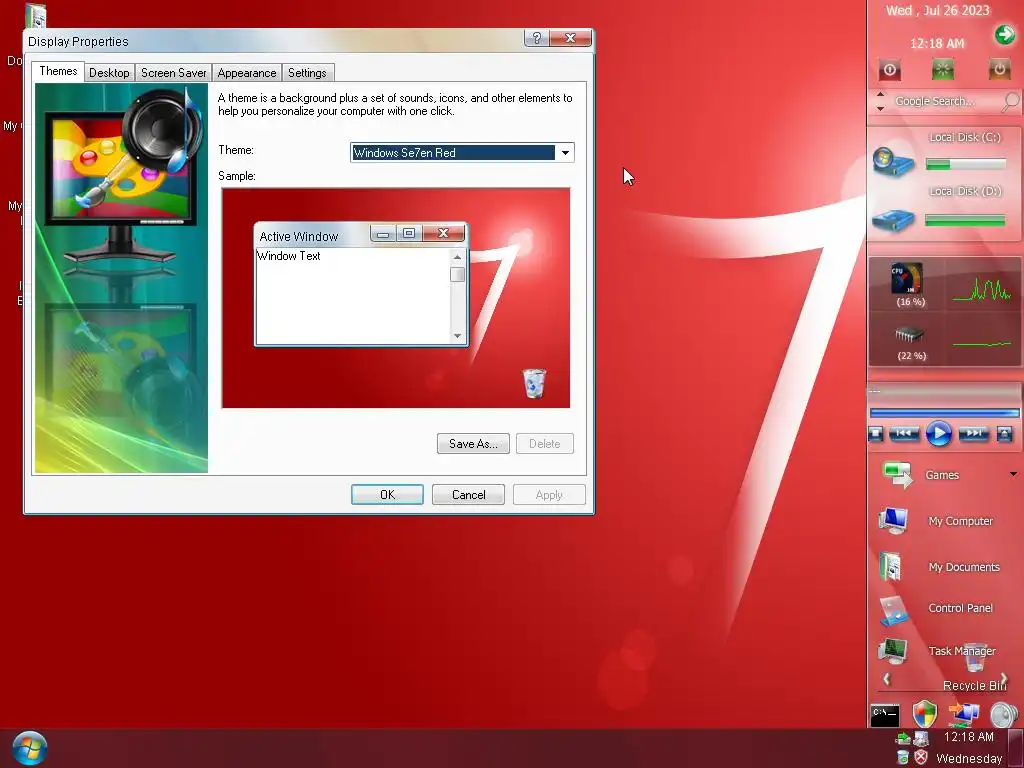The image size is (1024, 768).
Task: Expand the Games dropdown arrow
Action: (x=1014, y=474)
